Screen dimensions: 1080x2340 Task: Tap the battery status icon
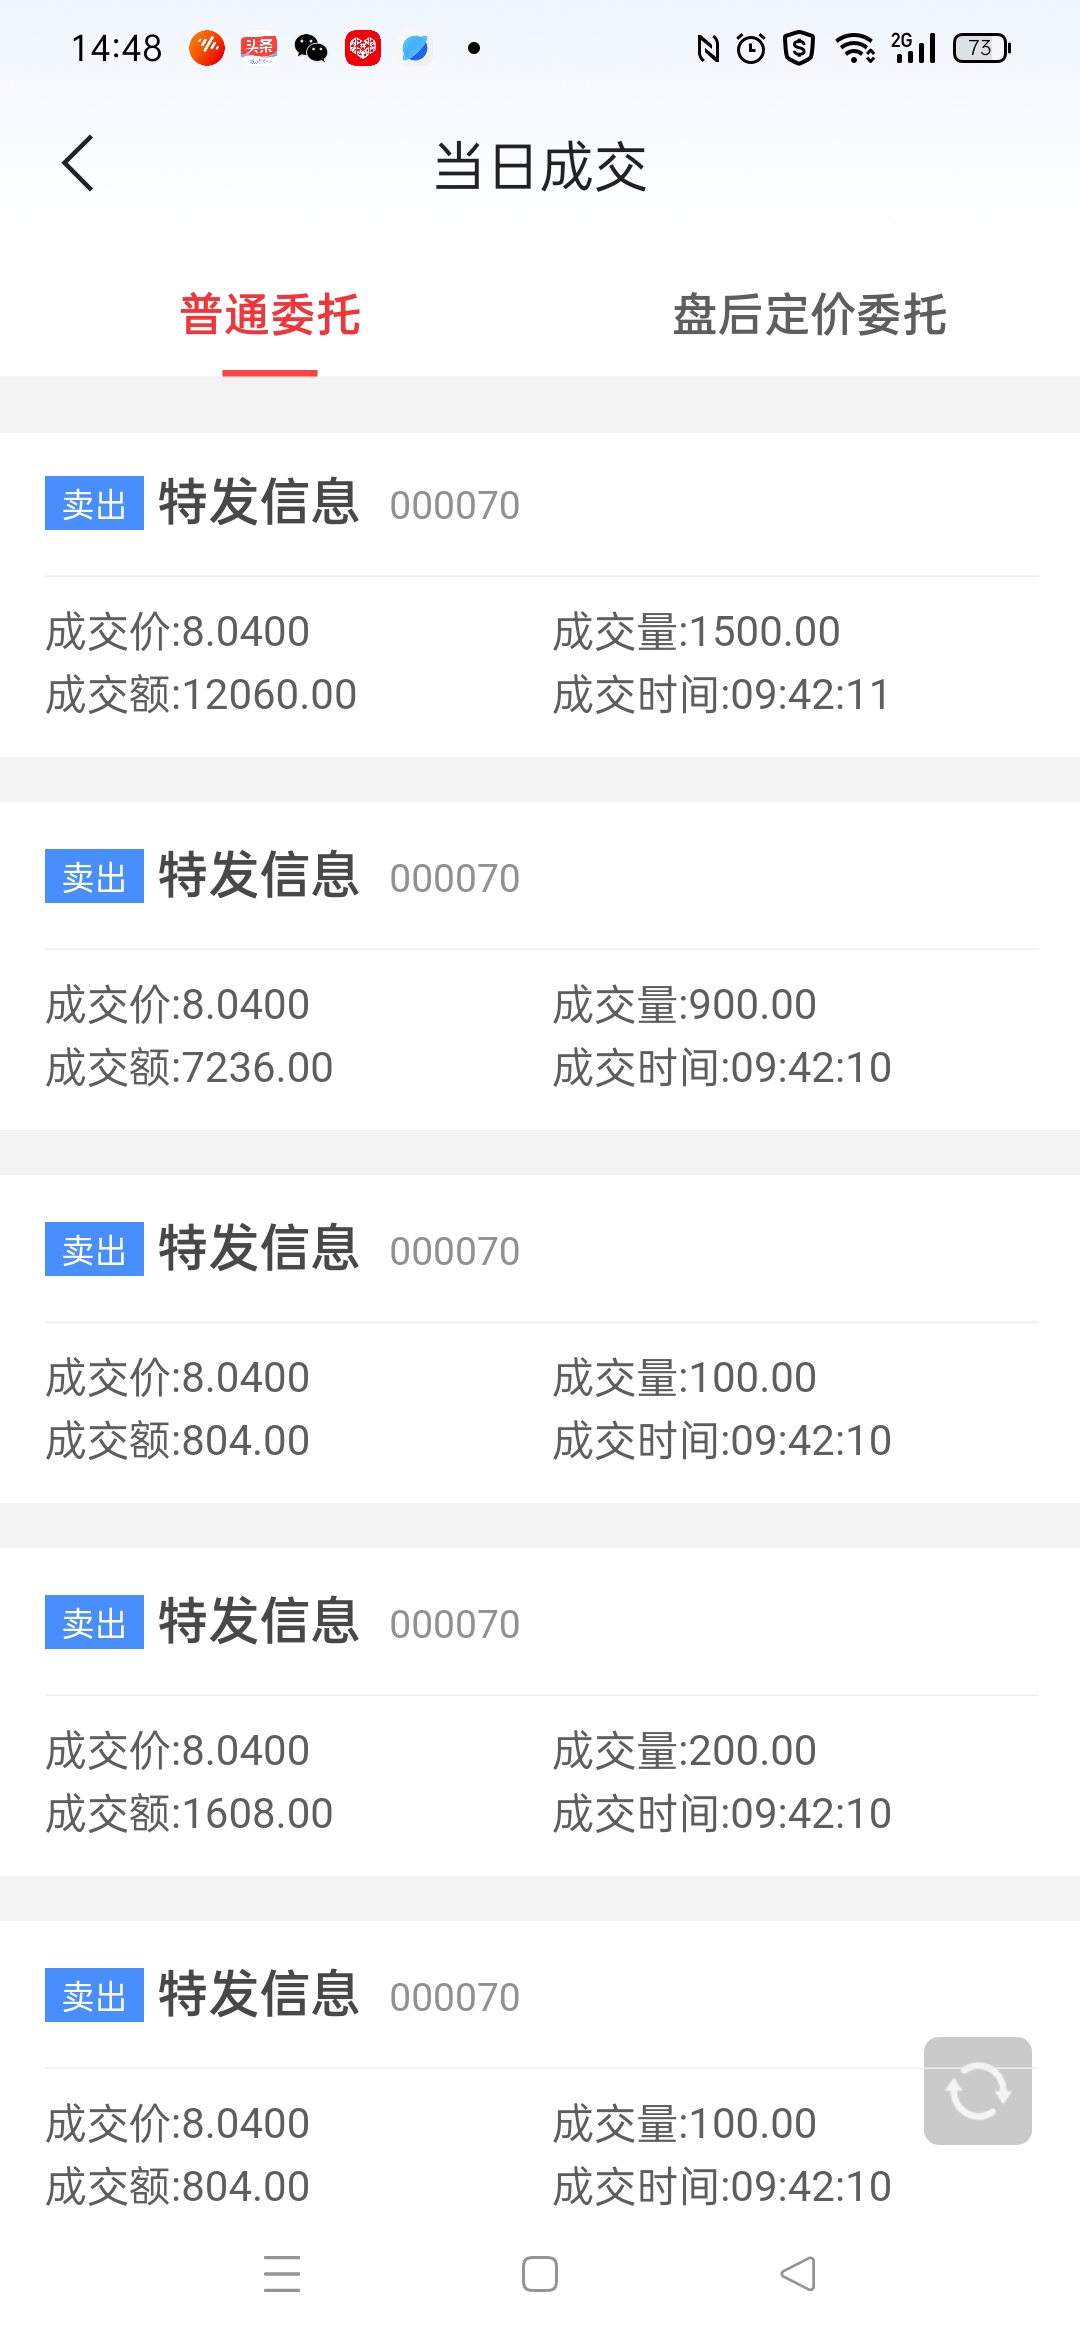[x=982, y=48]
